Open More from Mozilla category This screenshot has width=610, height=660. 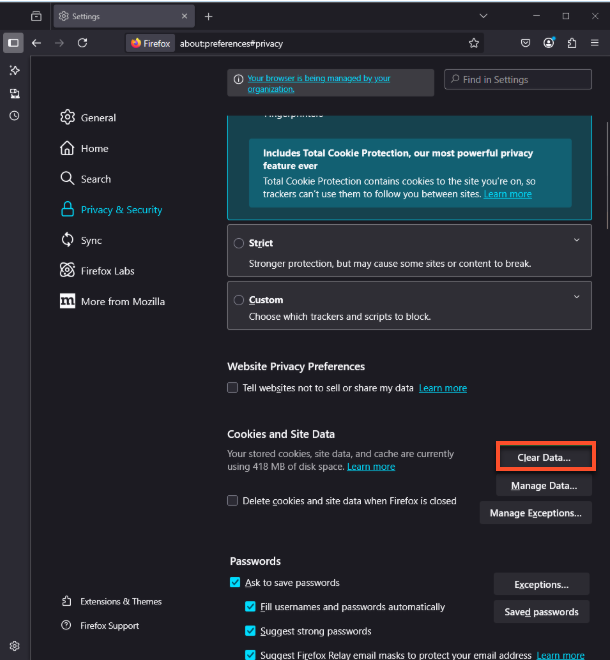(112, 301)
